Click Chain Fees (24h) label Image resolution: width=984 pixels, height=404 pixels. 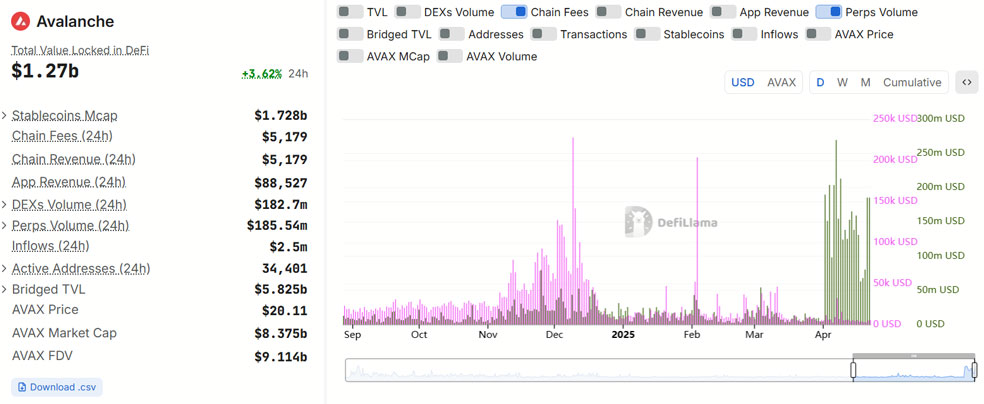62,136
